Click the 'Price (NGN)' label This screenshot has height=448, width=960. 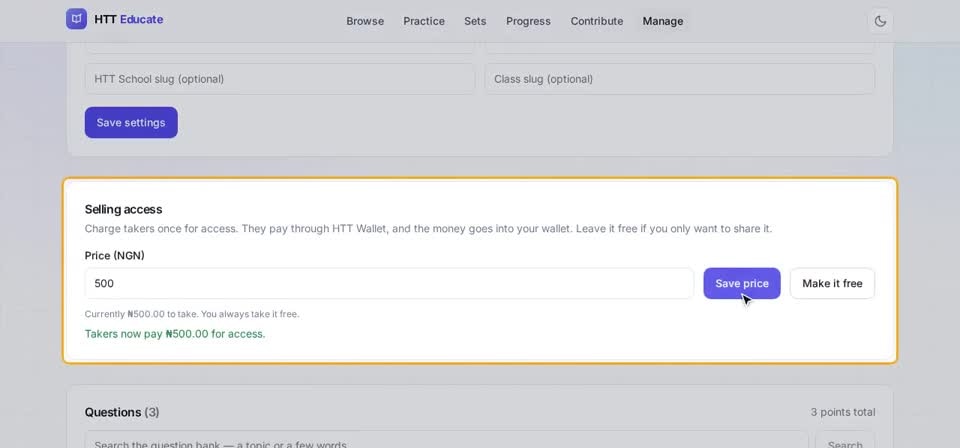point(114,256)
